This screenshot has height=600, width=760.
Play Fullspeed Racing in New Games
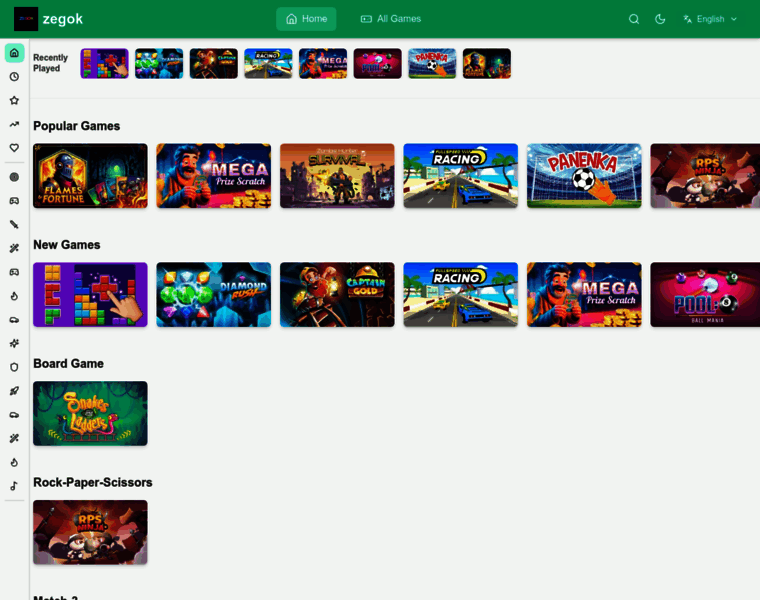pos(460,294)
